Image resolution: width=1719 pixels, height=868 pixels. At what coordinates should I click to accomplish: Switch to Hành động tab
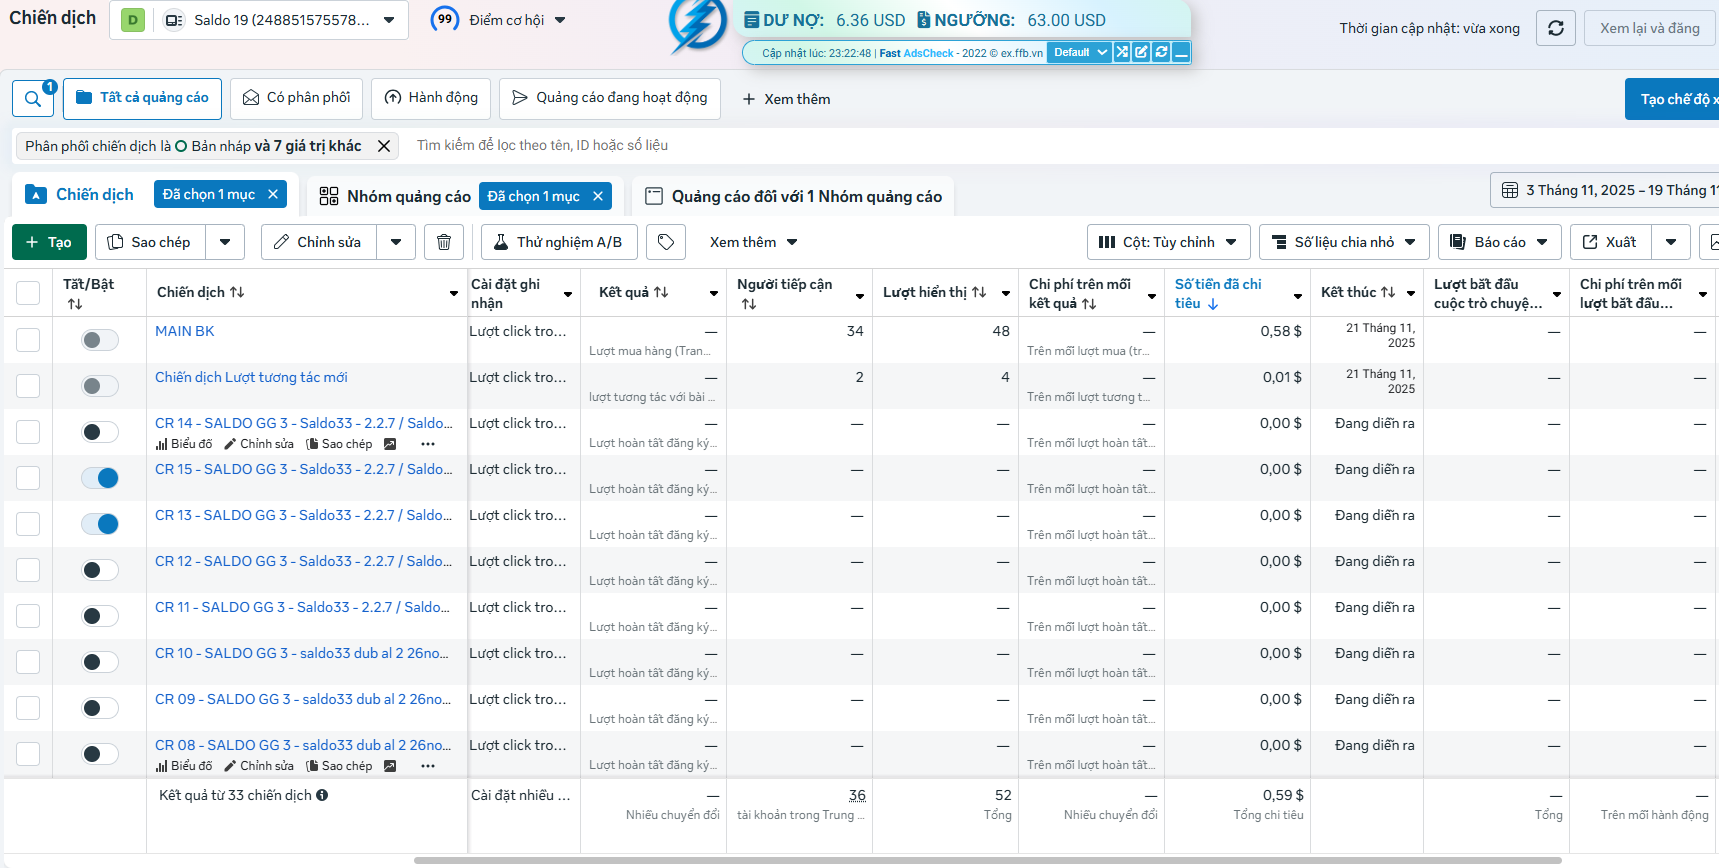click(431, 98)
